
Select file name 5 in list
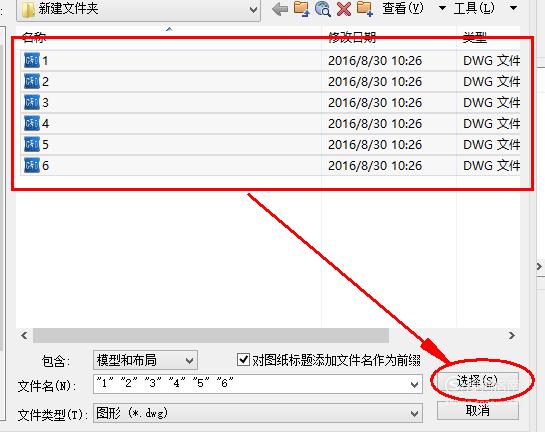click(46, 145)
